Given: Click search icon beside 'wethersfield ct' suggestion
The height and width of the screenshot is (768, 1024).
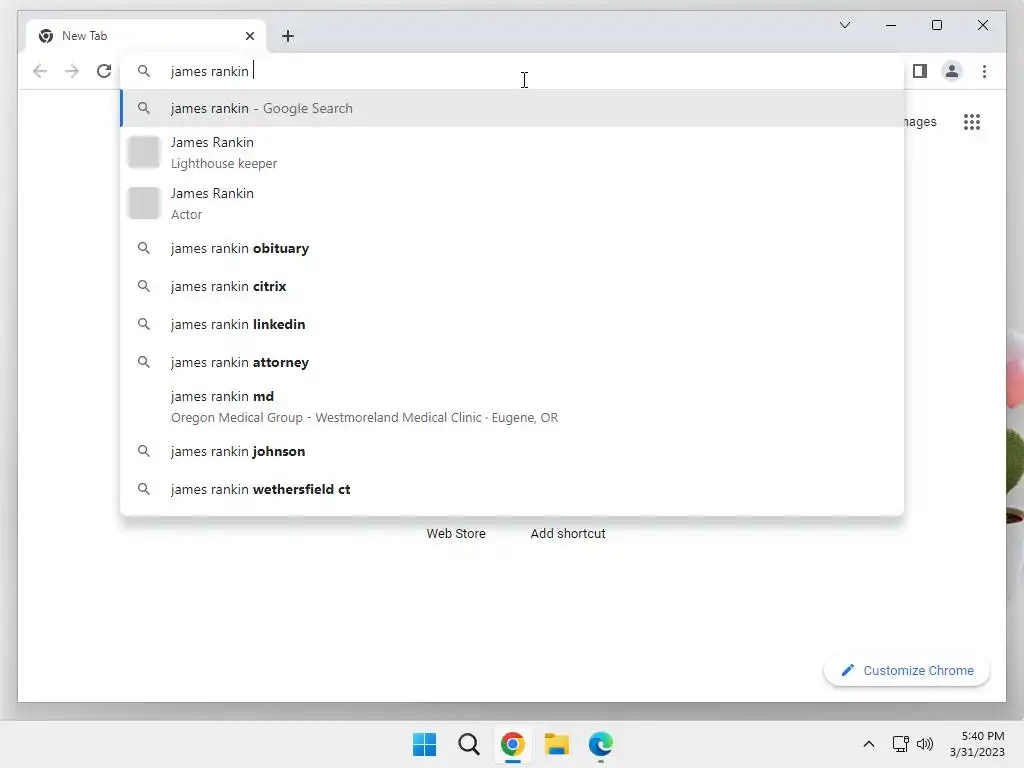Looking at the screenshot, I should tap(144, 489).
